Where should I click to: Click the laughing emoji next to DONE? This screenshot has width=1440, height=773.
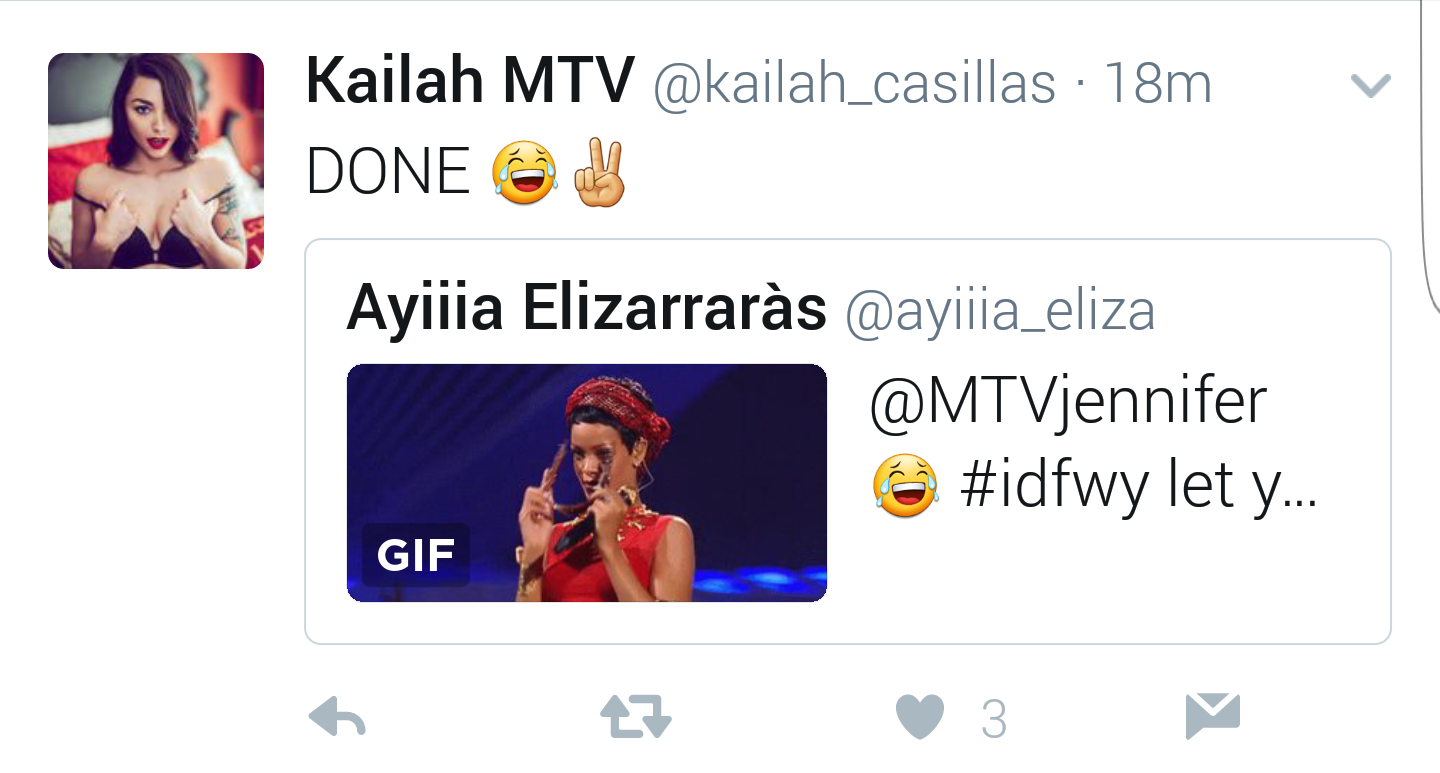(x=525, y=172)
